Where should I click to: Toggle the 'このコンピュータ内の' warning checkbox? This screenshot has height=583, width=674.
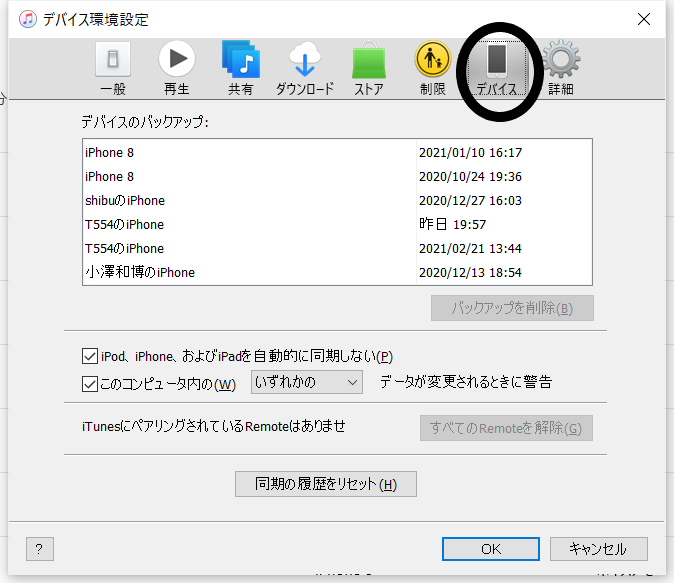89,384
